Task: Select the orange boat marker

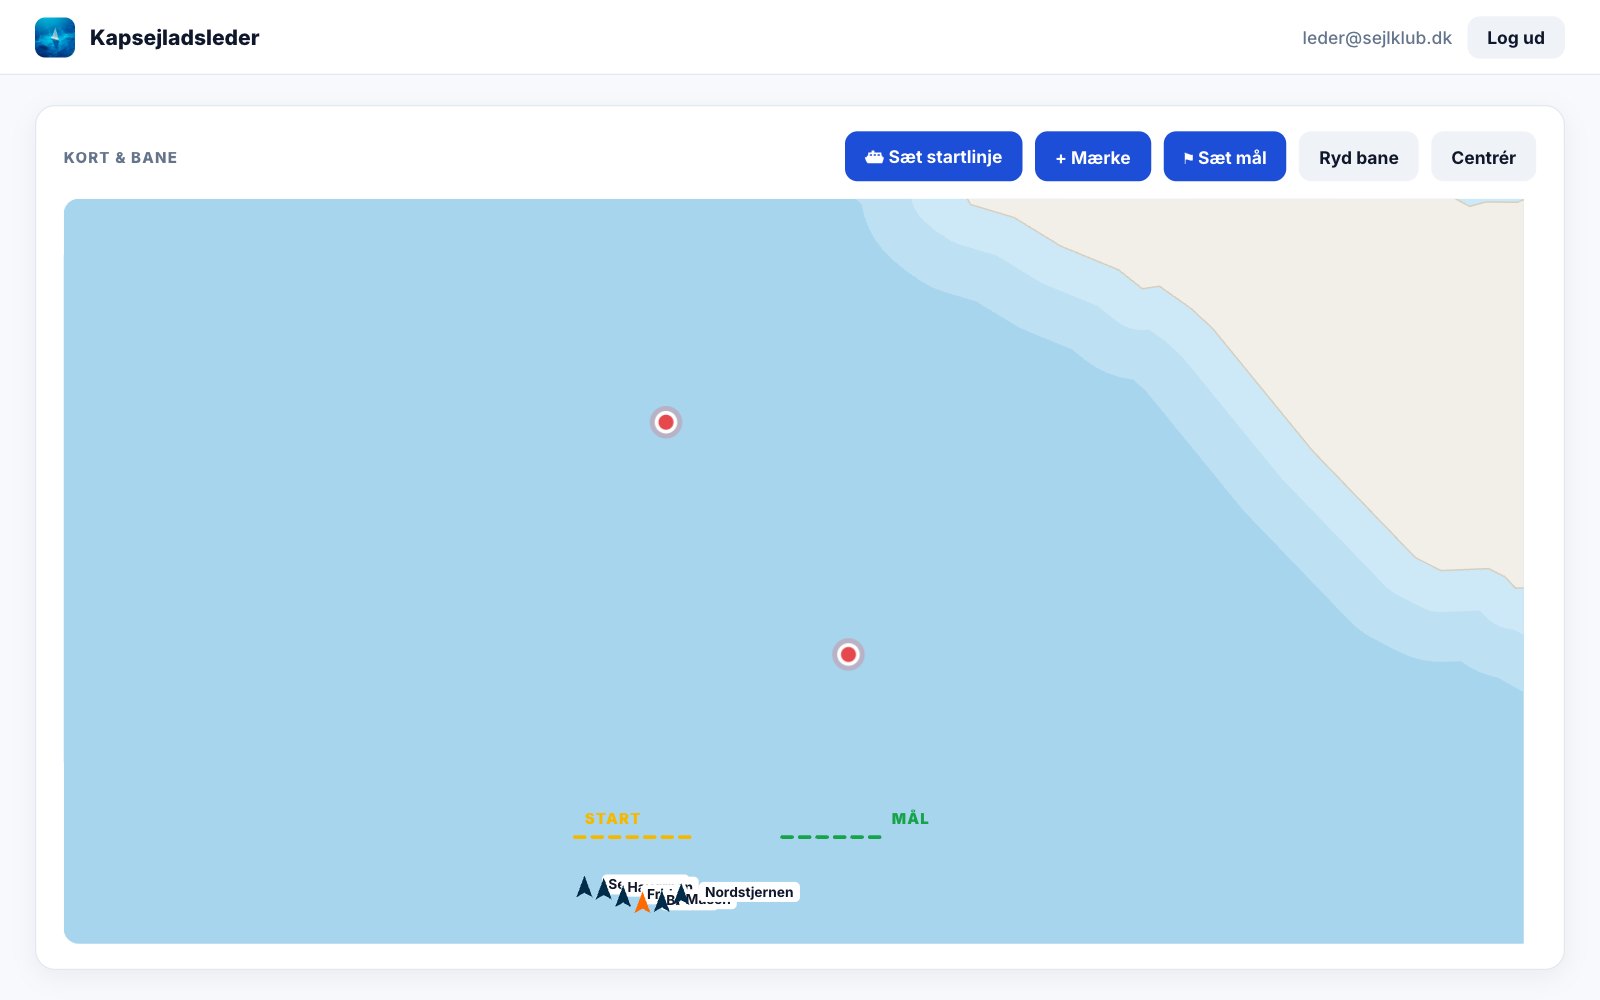Action: [642, 902]
